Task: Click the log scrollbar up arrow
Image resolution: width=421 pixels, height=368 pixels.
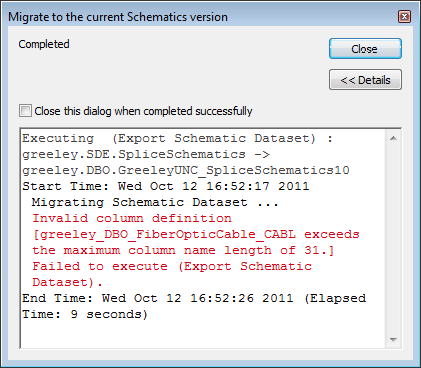Action: [x=393, y=138]
